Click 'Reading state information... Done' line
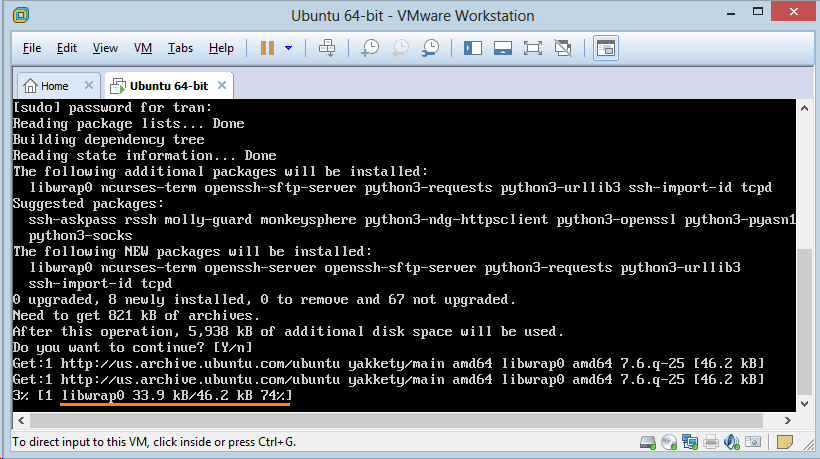 [x=144, y=156]
